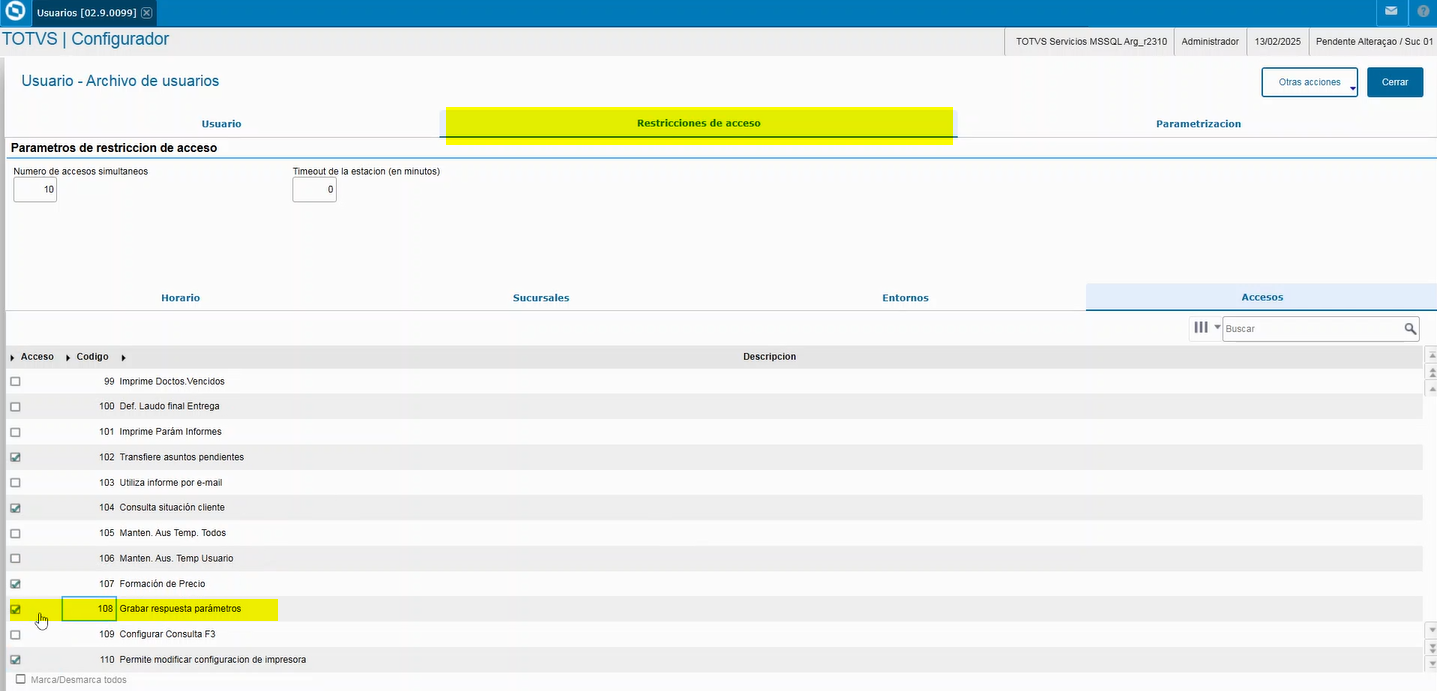Focus Numero de accesos simultaneos field
This screenshot has height=691, width=1437.
tap(35, 189)
